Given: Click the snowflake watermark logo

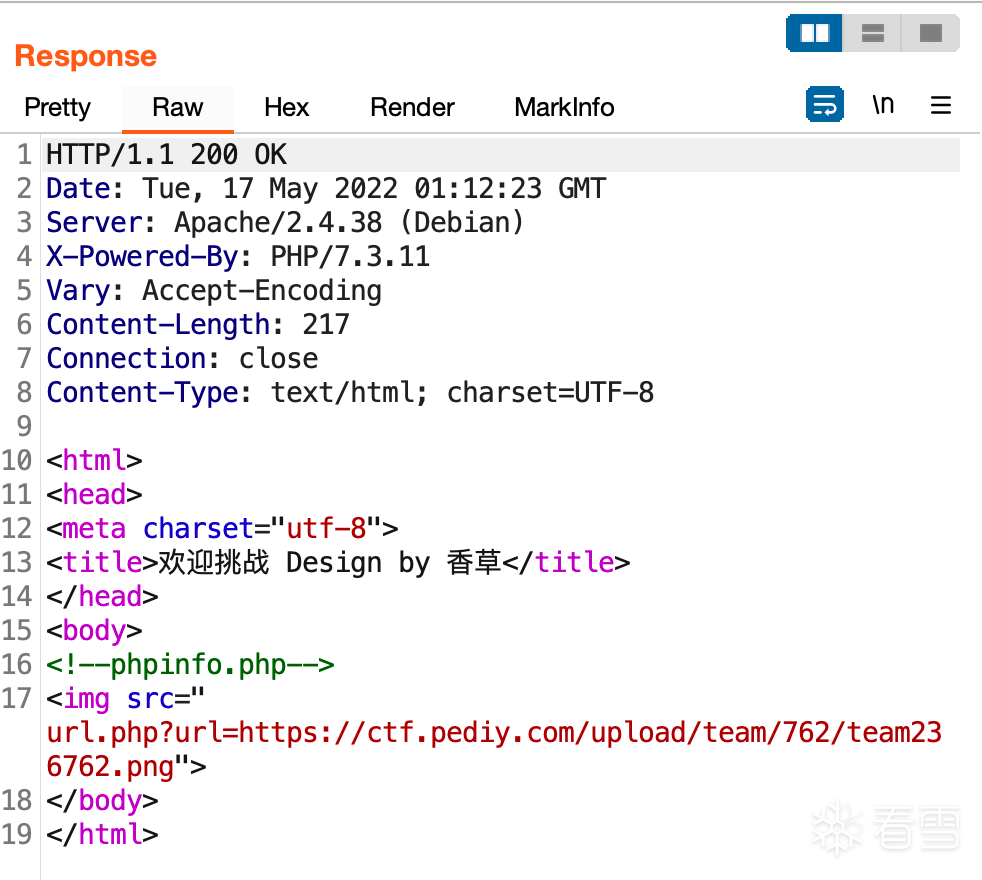Looking at the screenshot, I should [835, 828].
